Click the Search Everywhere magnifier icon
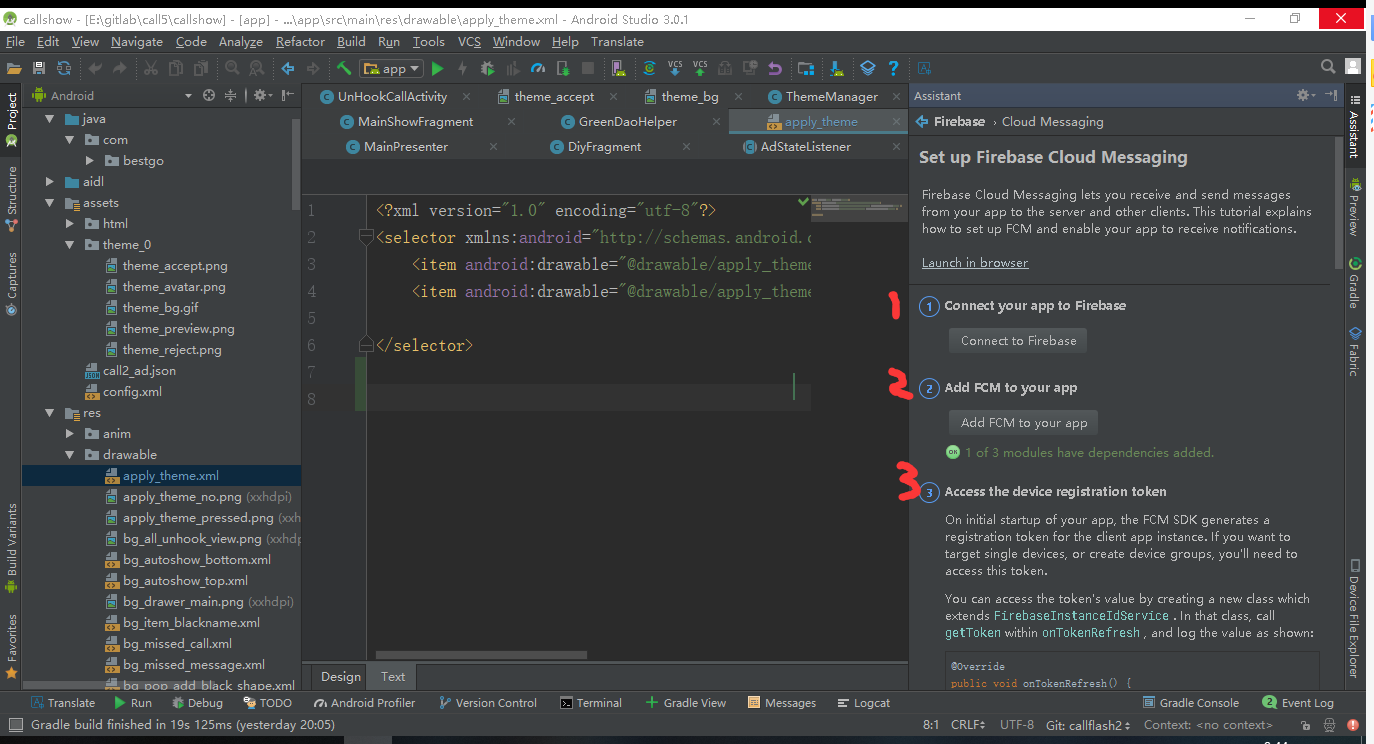Image resolution: width=1374 pixels, height=744 pixels. coord(1328,67)
